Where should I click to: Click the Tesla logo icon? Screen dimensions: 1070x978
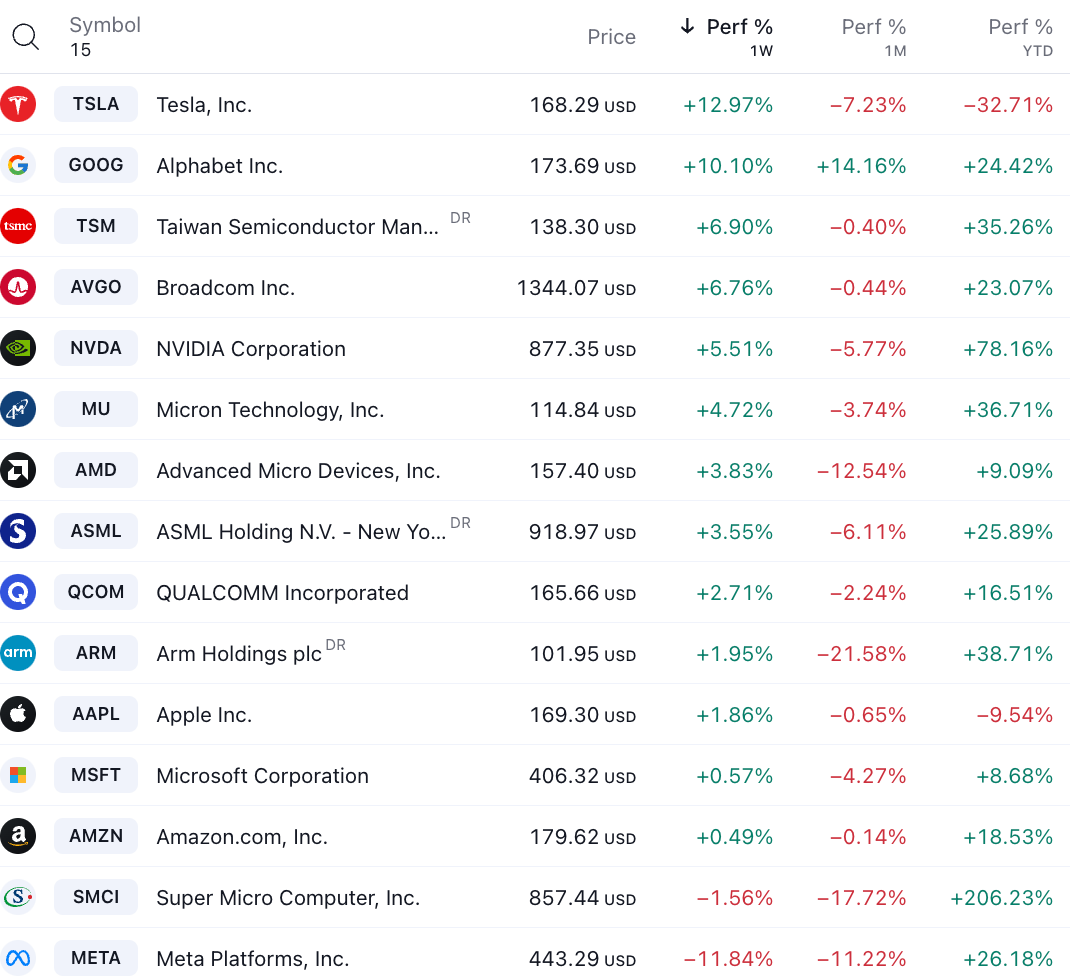pyautogui.click(x=19, y=104)
